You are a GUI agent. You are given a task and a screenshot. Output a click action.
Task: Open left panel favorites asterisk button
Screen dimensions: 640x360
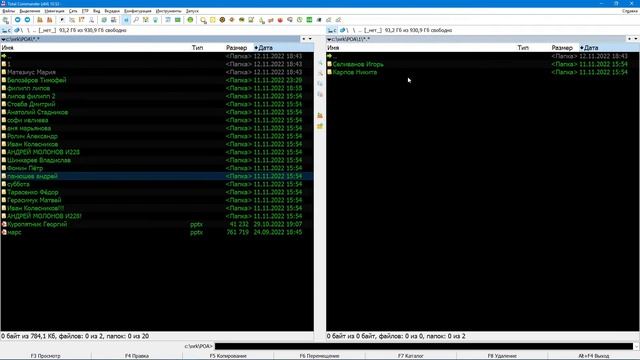pos(304,39)
